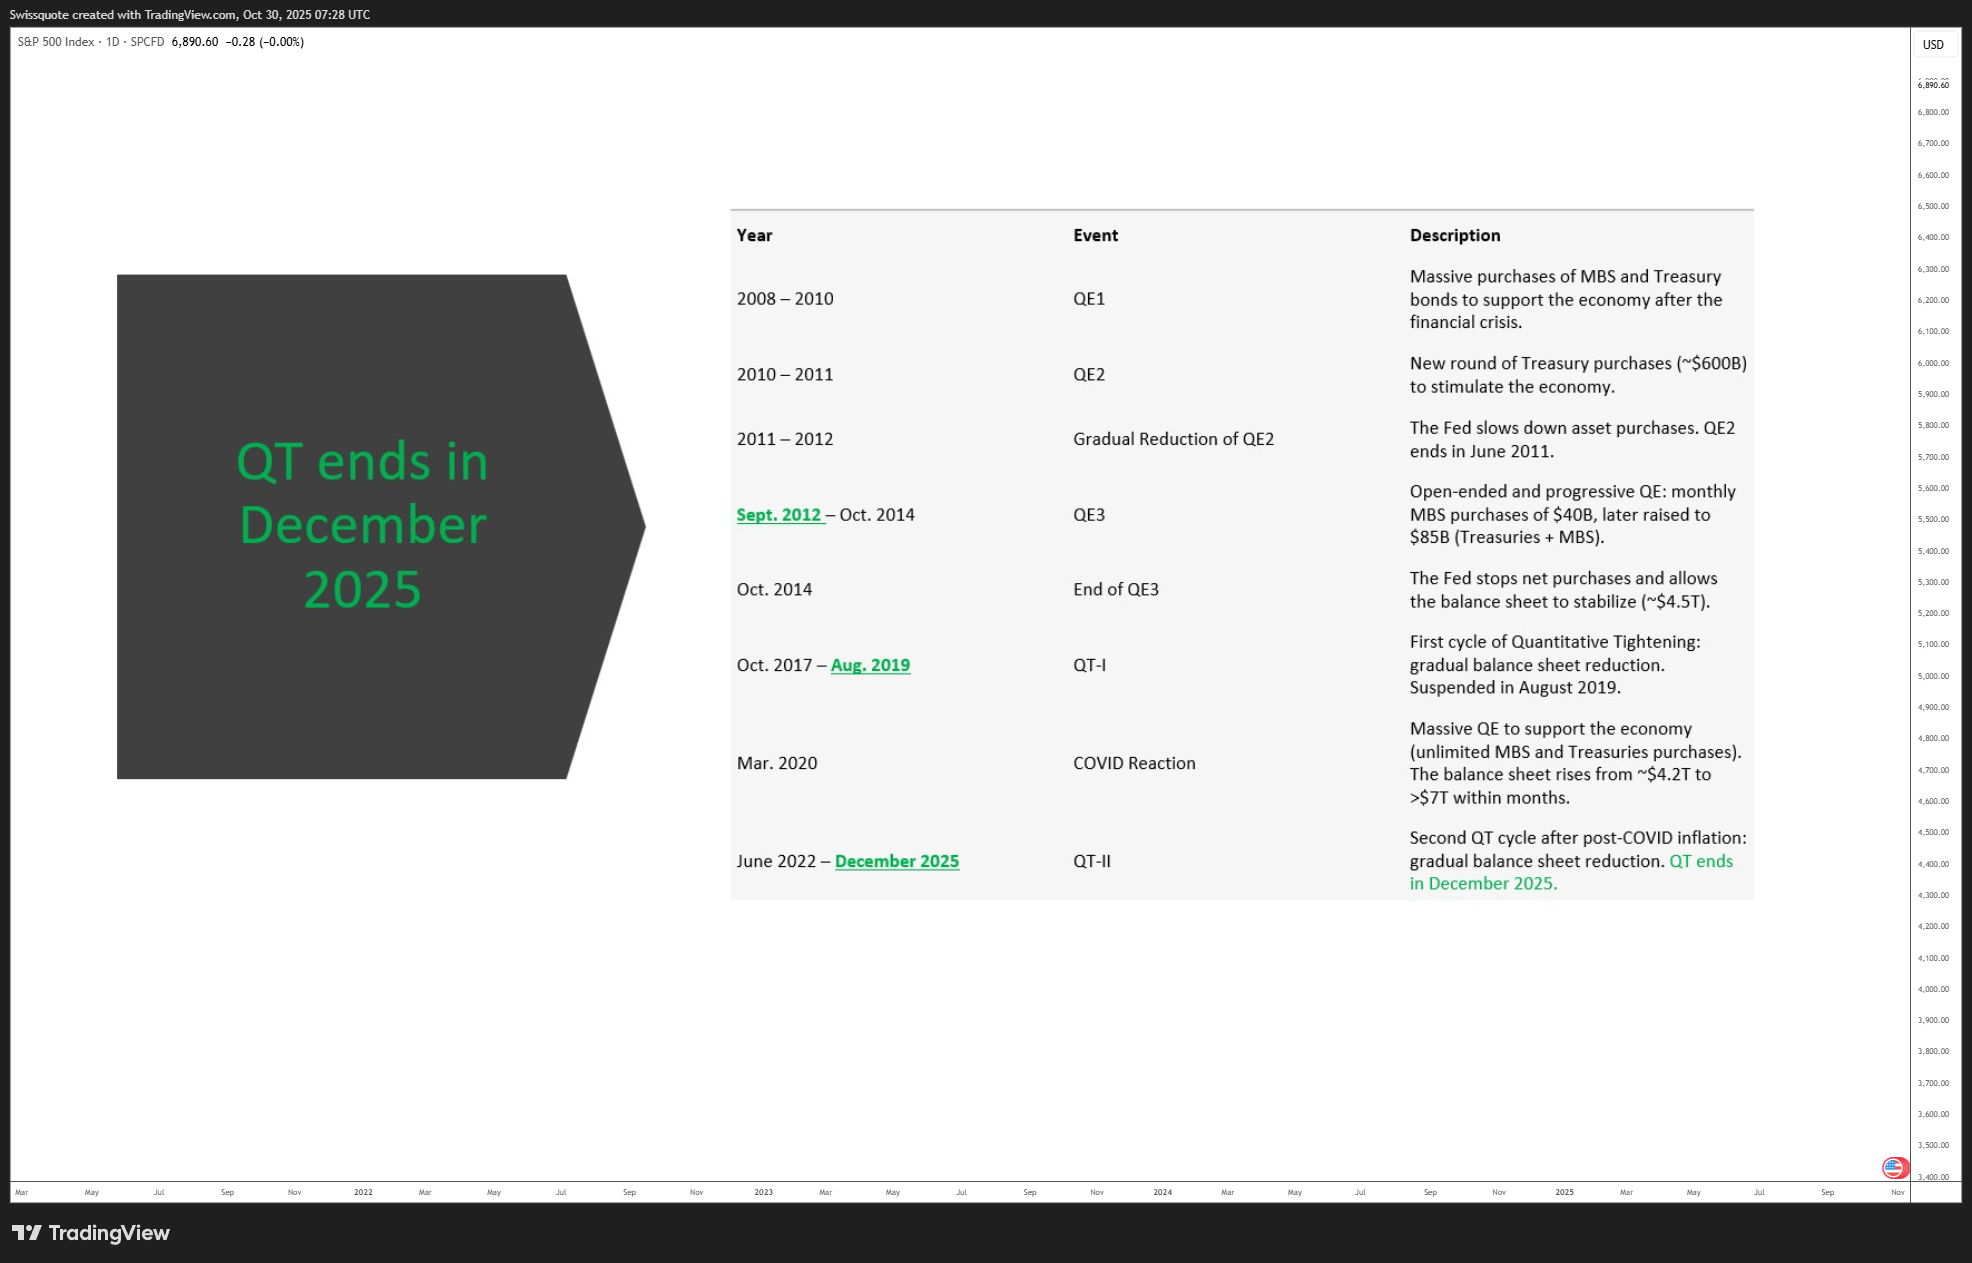This screenshot has width=1972, height=1263.
Task: Click the 5,000.00 price axis label
Action: [x=1933, y=676]
